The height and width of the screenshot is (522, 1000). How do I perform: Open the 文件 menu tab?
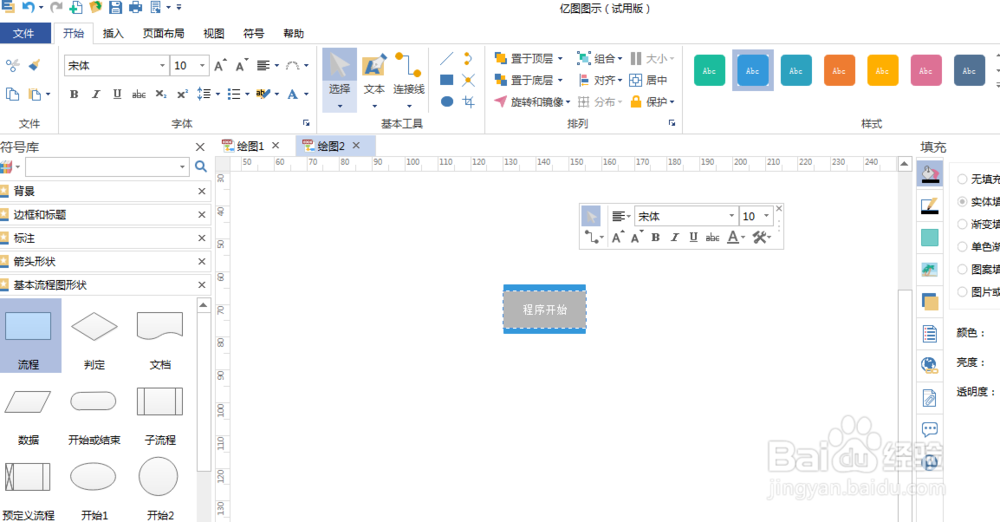[24, 33]
